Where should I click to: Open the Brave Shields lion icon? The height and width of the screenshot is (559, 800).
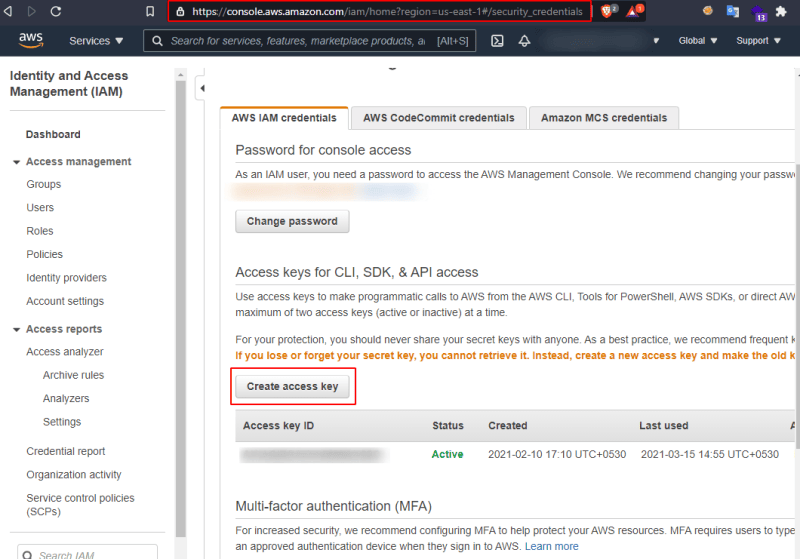(x=607, y=11)
